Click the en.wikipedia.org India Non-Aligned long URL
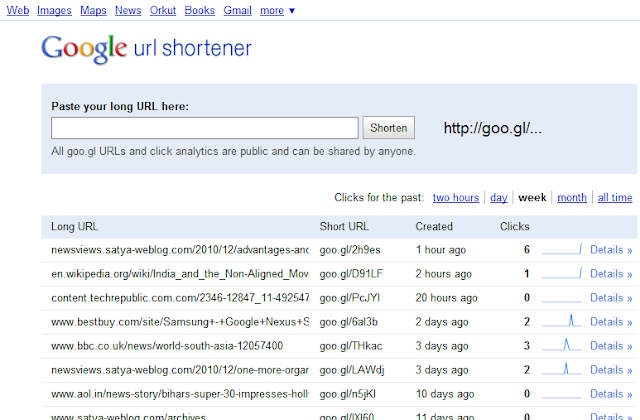Image resolution: width=640 pixels, height=420 pixels. 180,274
